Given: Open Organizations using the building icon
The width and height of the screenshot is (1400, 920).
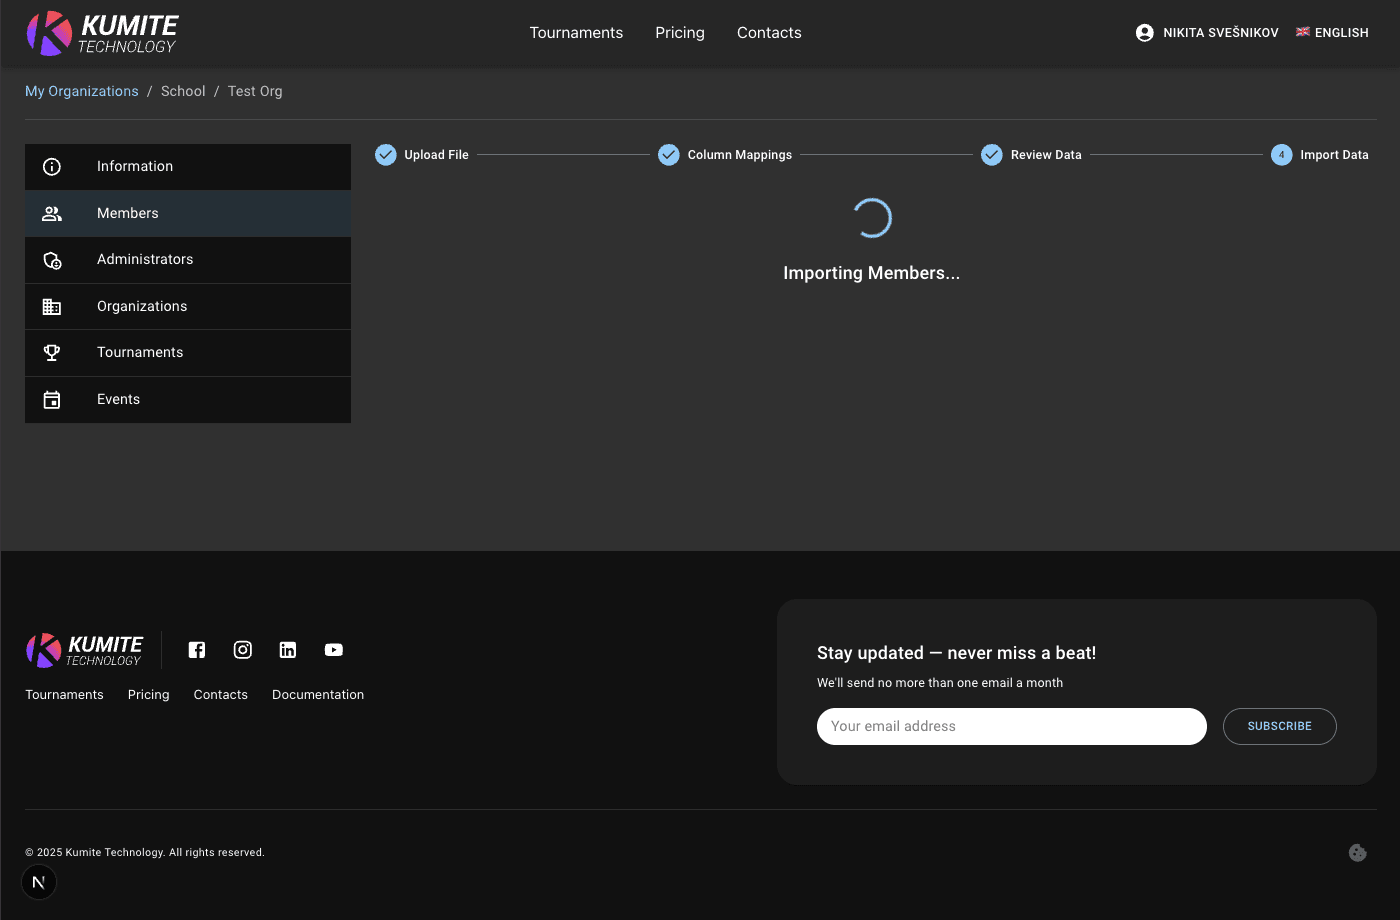Looking at the screenshot, I should 52,306.
